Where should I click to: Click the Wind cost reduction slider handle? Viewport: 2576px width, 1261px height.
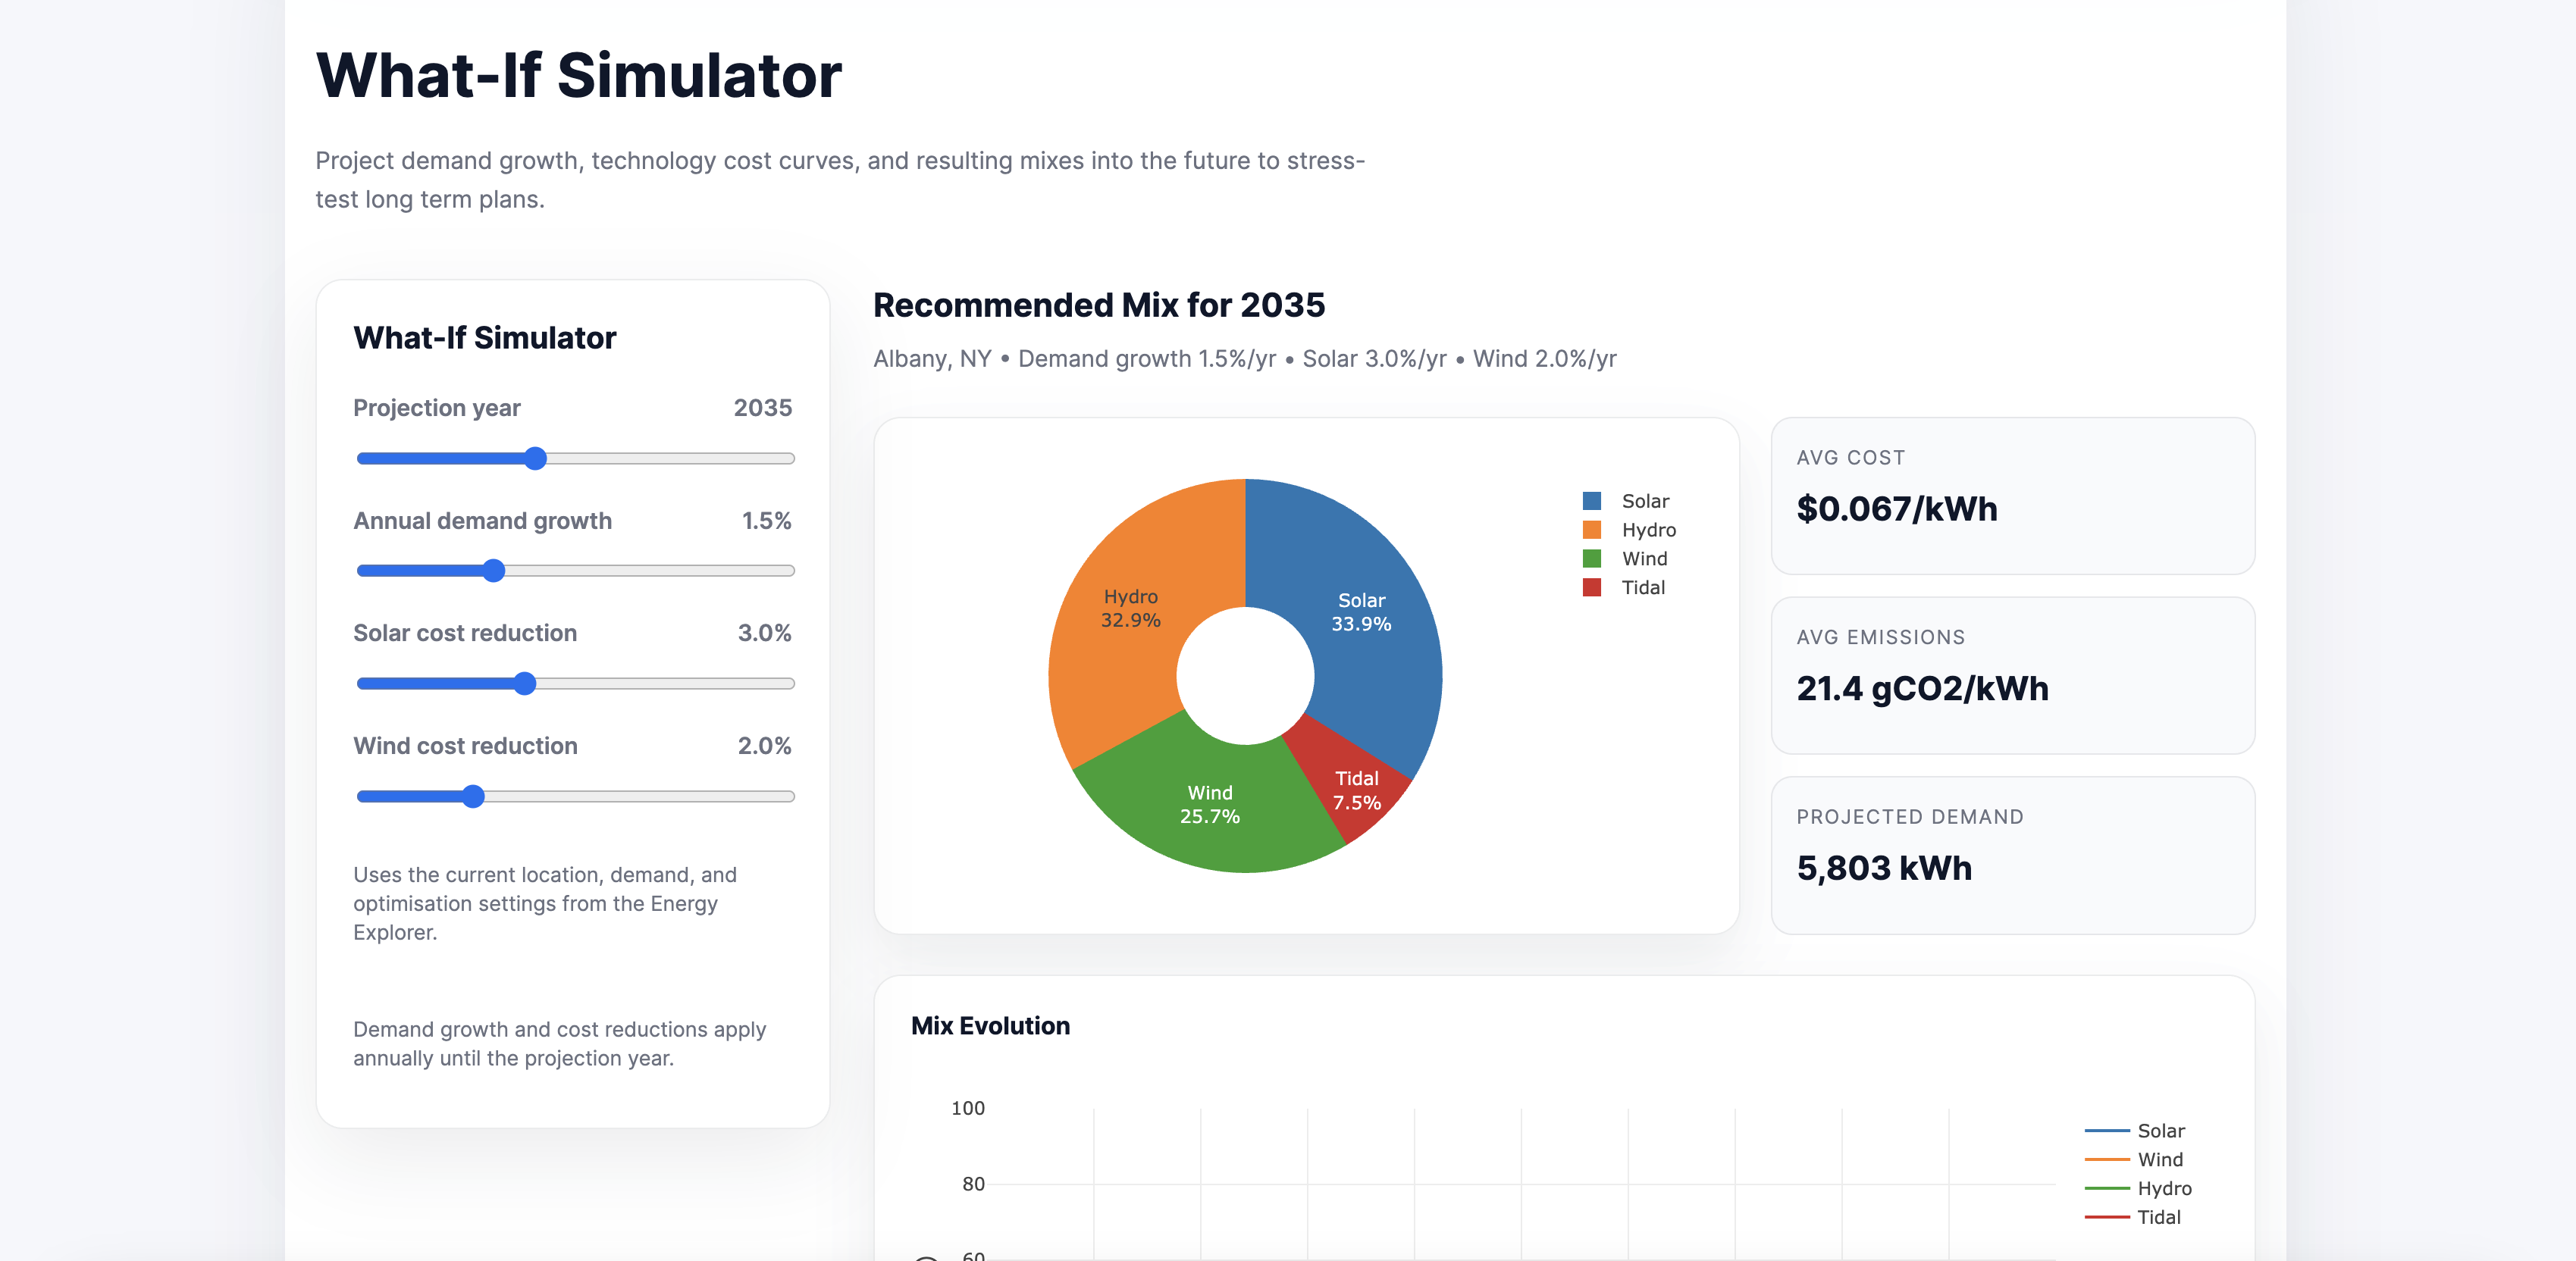click(473, 797)
